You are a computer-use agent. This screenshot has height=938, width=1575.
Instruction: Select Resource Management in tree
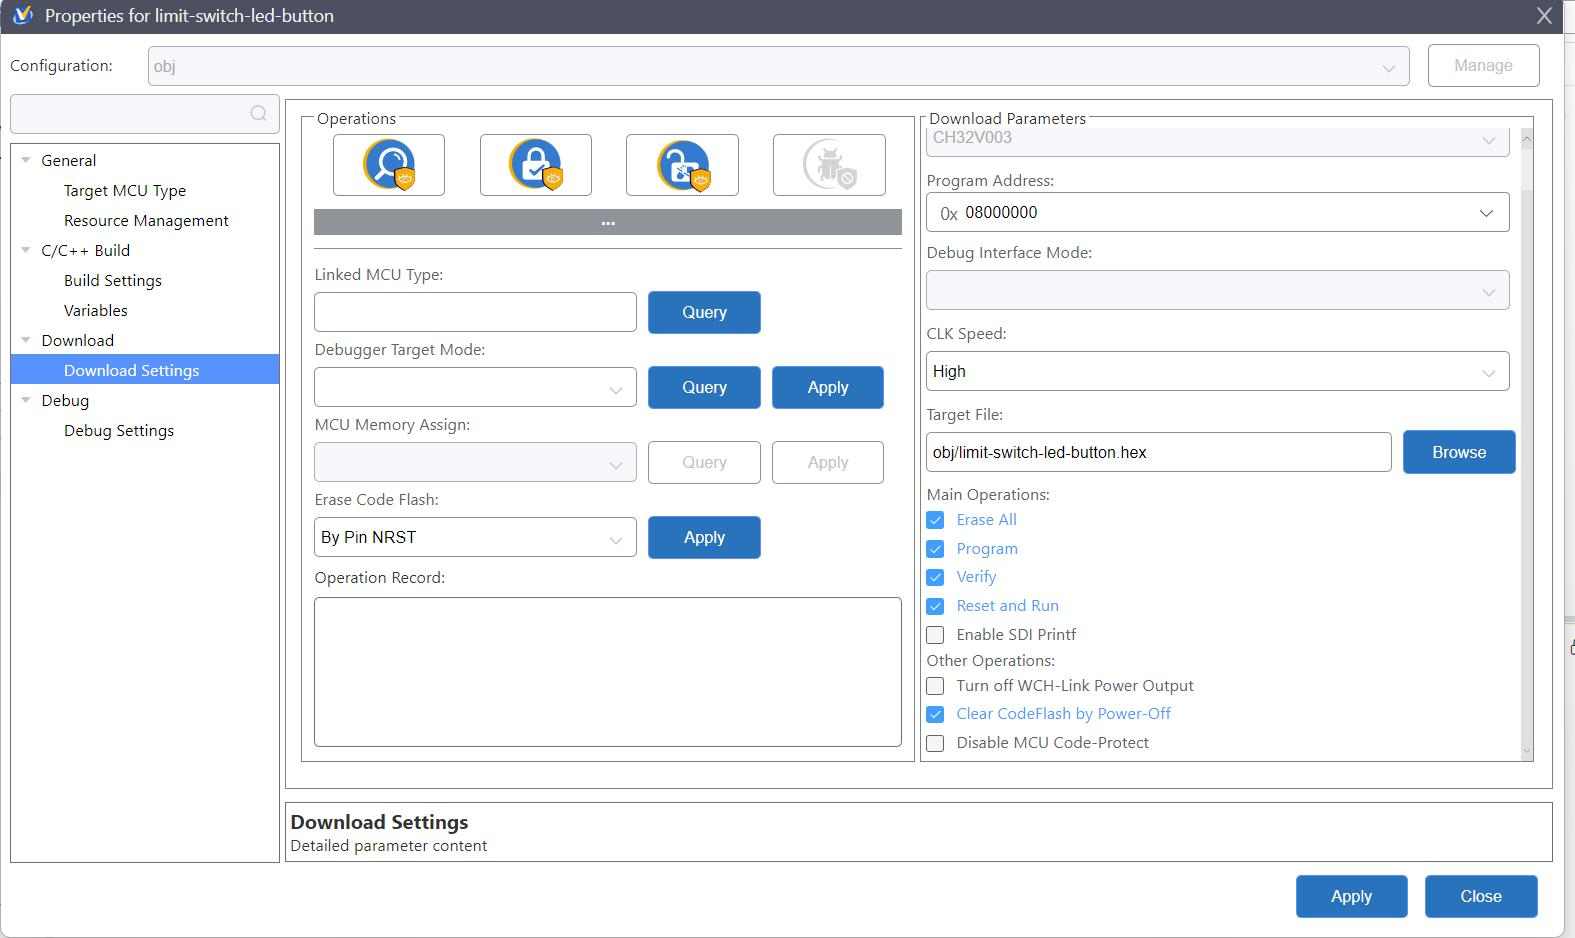pos(146,220)
